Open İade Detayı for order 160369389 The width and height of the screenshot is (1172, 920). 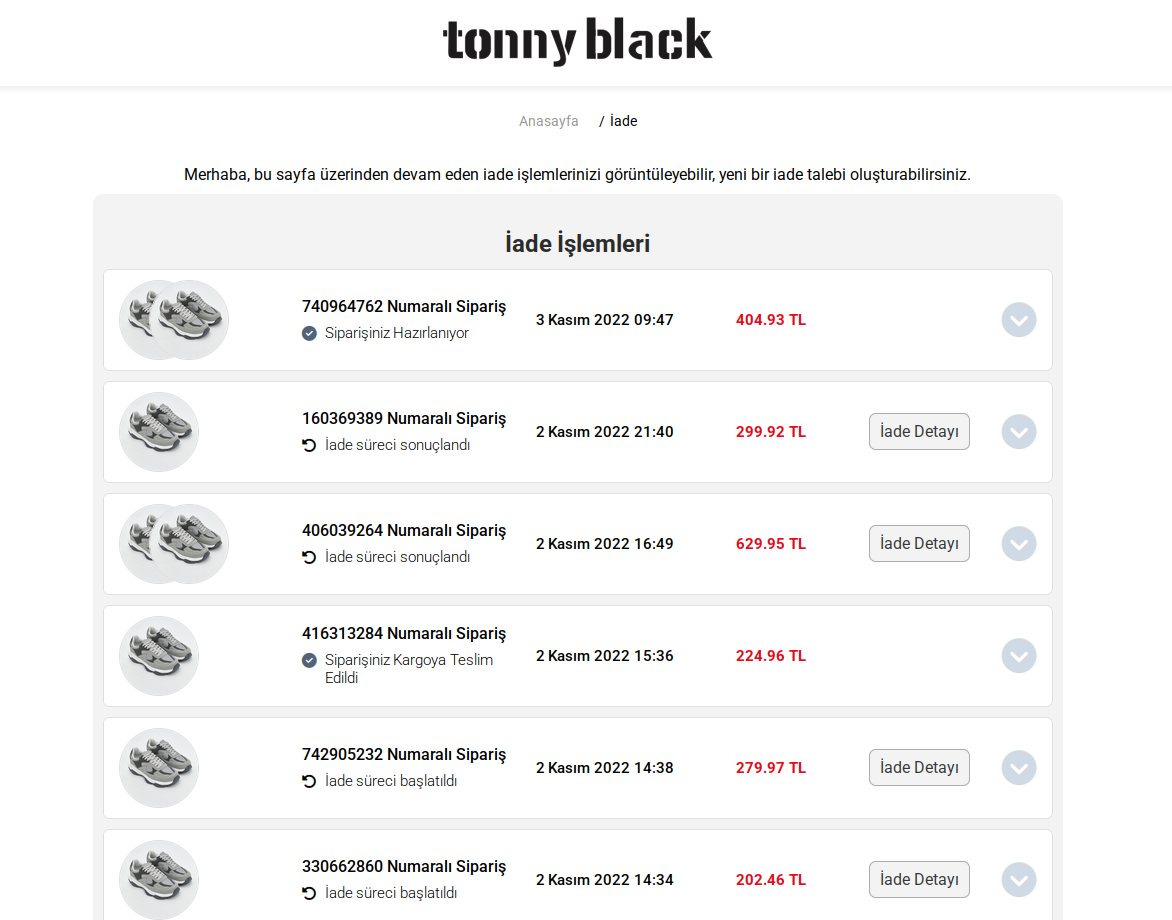918,432
